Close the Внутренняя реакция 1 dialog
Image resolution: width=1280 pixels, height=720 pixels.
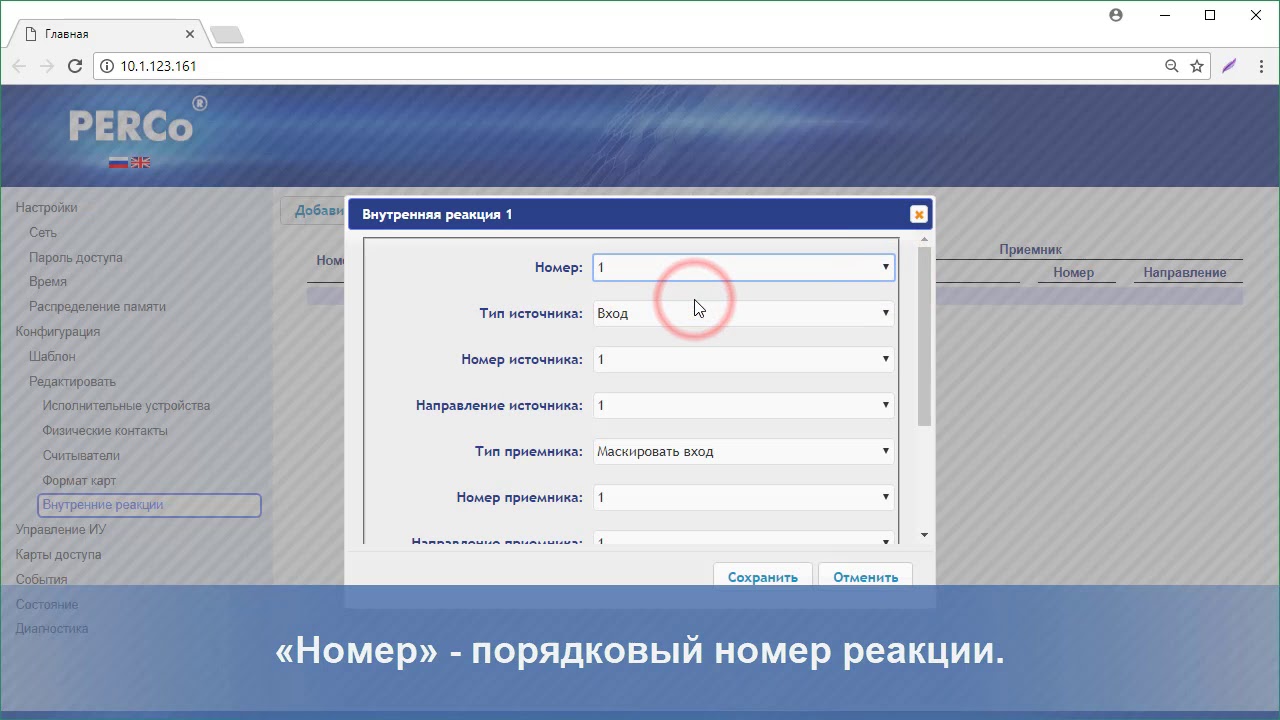coord(918,214)
